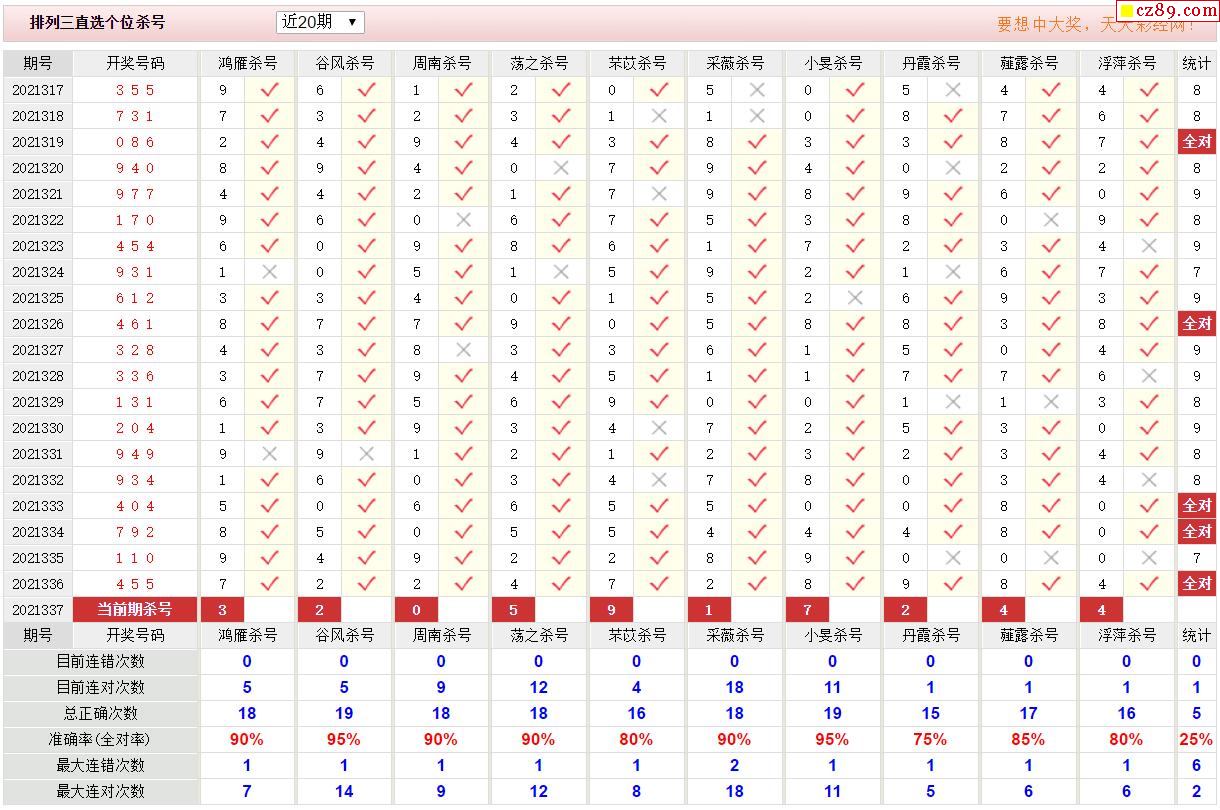
Task: Click the 全对 badge in row 2021333
Action: tap(1197, 506)
